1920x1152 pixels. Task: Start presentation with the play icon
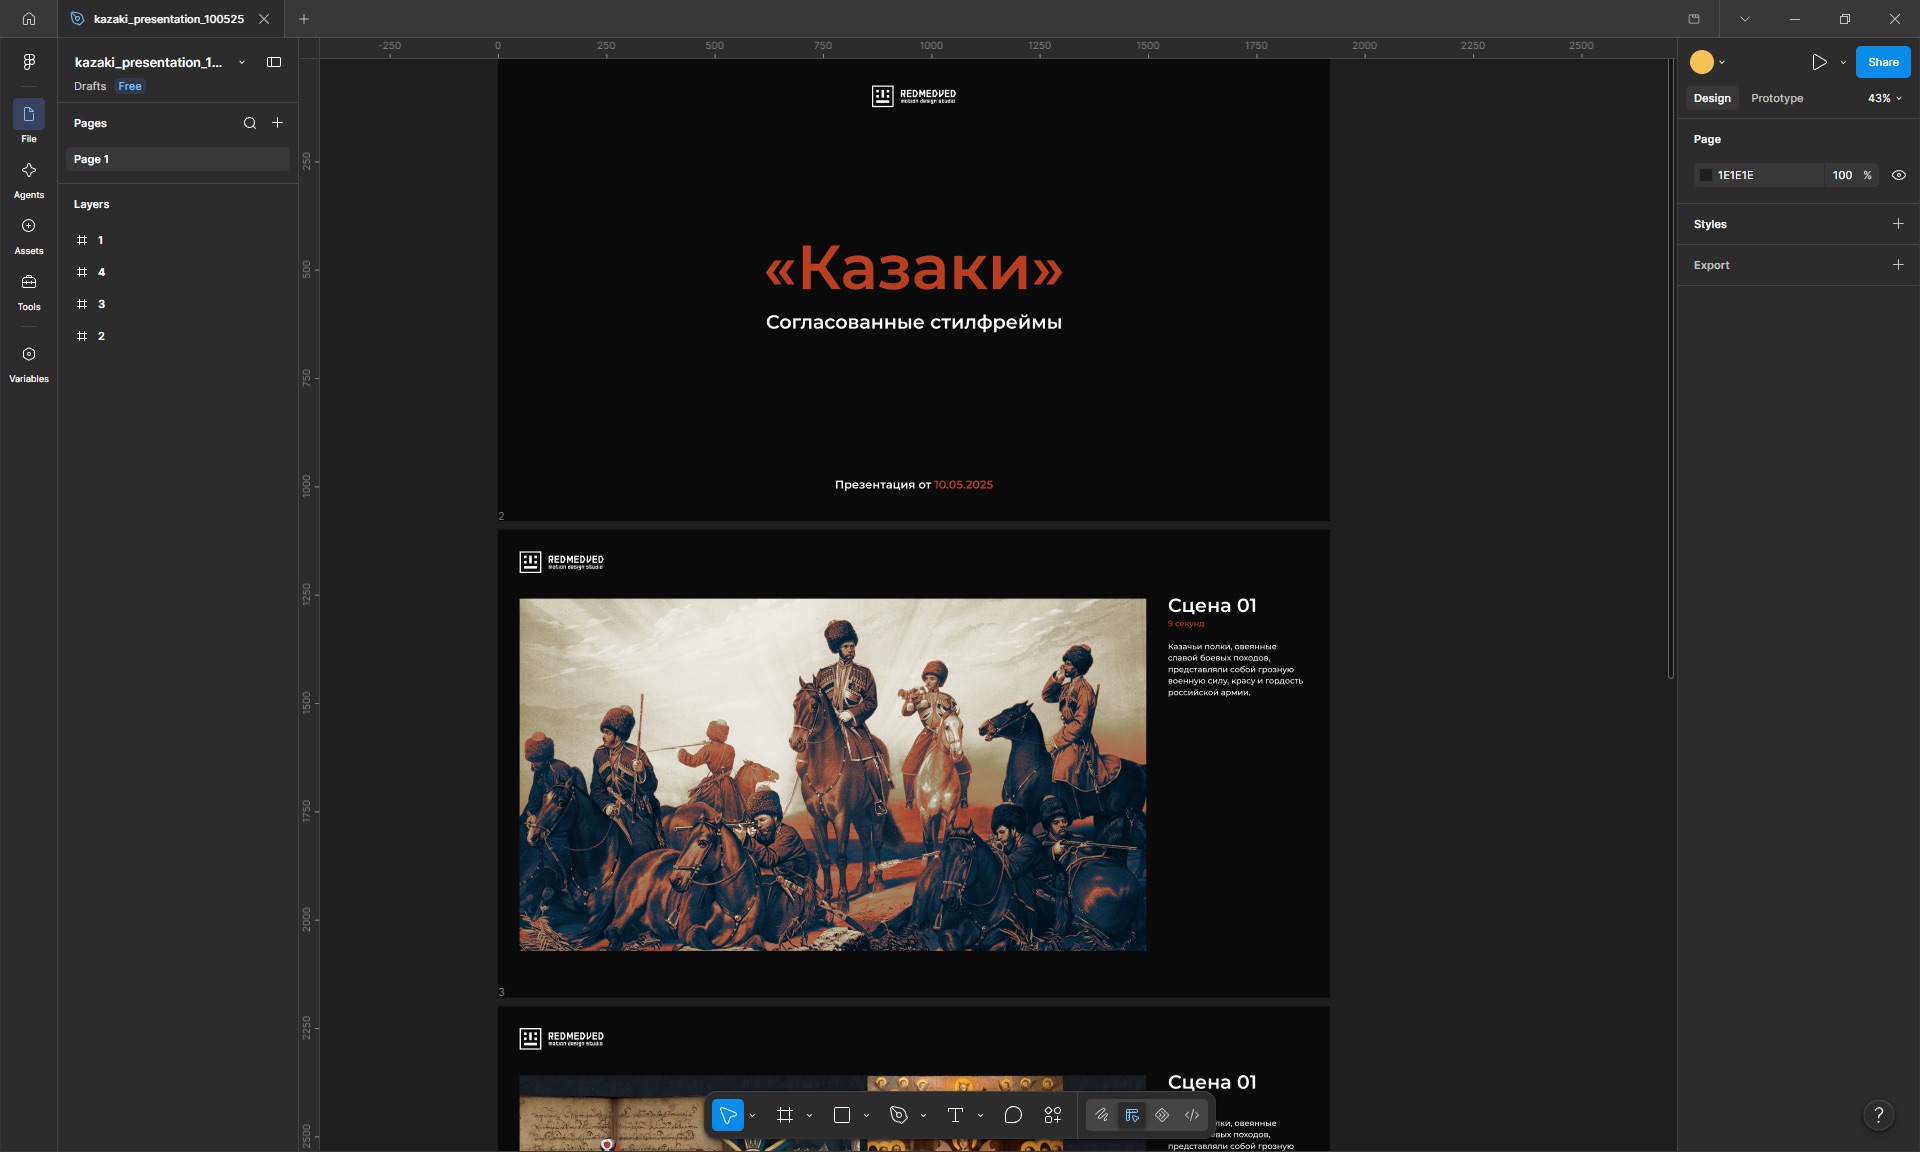click(1819, 62)
